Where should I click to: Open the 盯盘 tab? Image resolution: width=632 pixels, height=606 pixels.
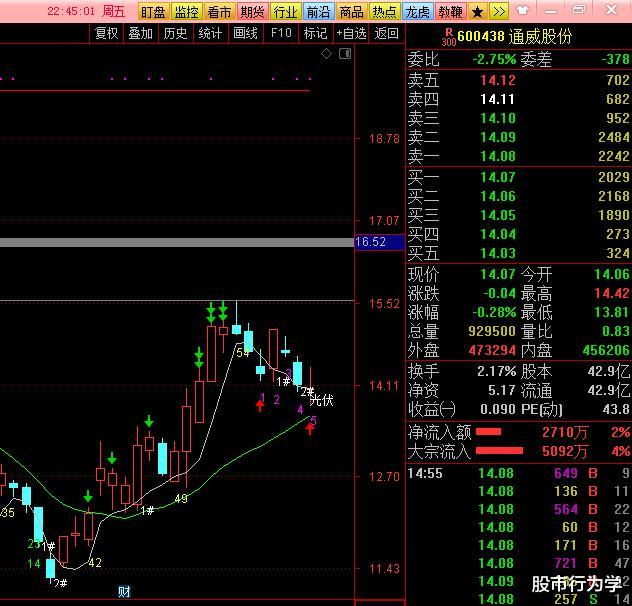pos(154,12)
